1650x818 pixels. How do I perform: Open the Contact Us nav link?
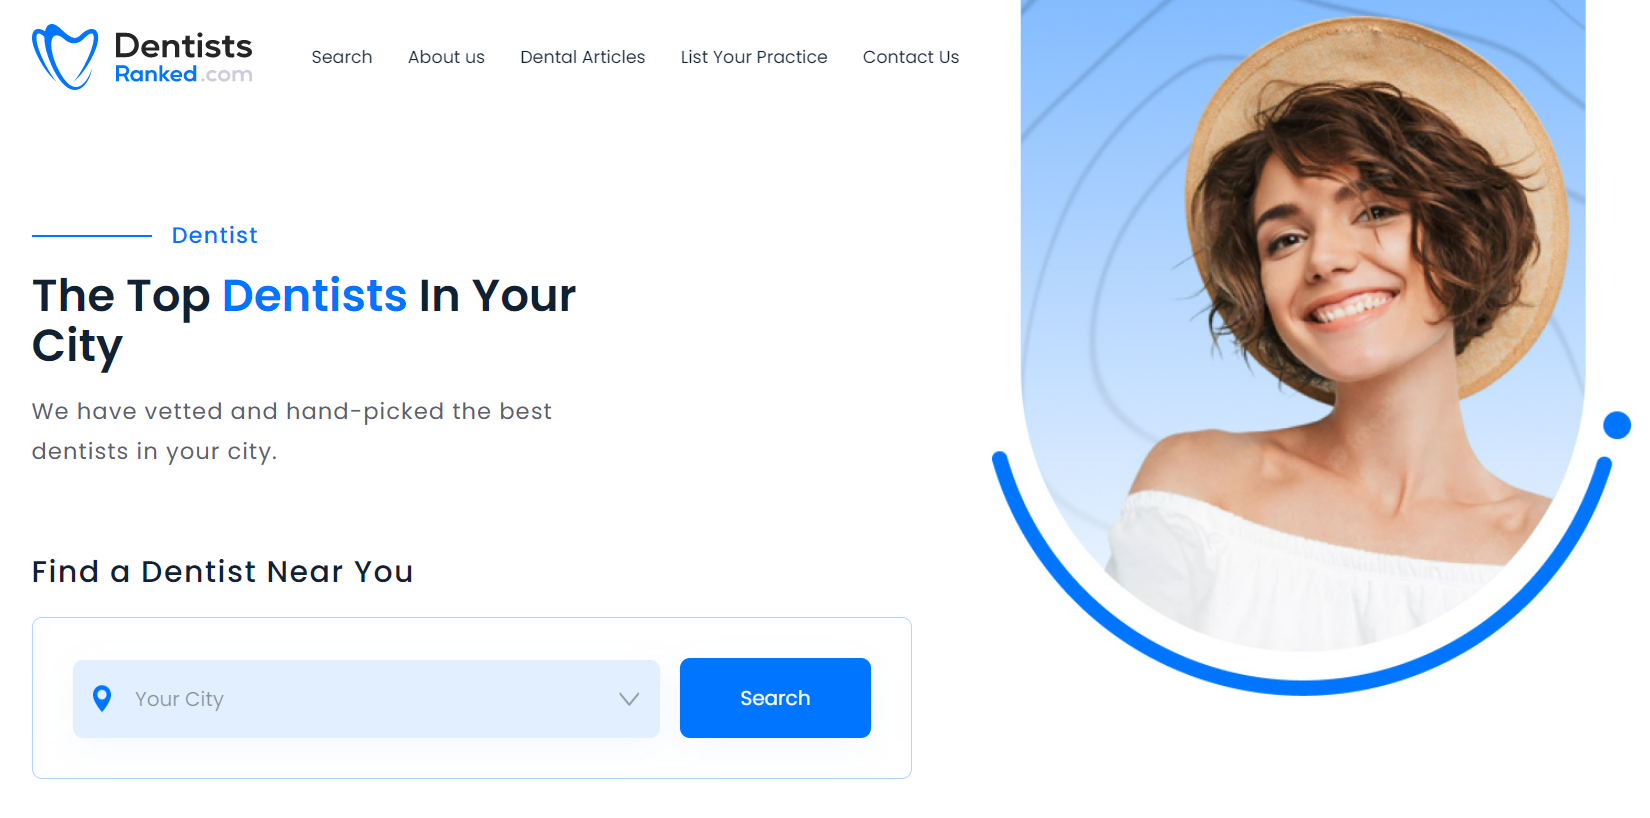pyautogui.click(x=911, y=57)
